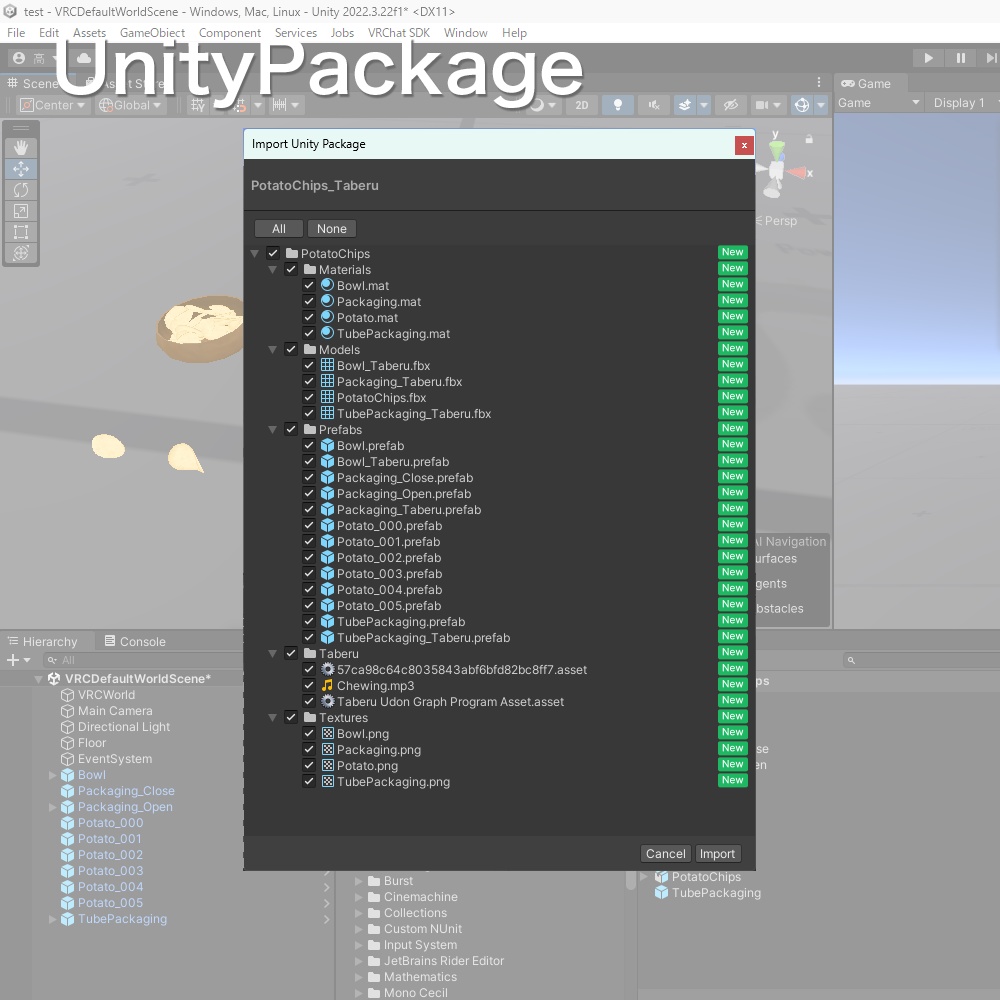
Task: Switch to the Game tab
Action: point(865,84)
